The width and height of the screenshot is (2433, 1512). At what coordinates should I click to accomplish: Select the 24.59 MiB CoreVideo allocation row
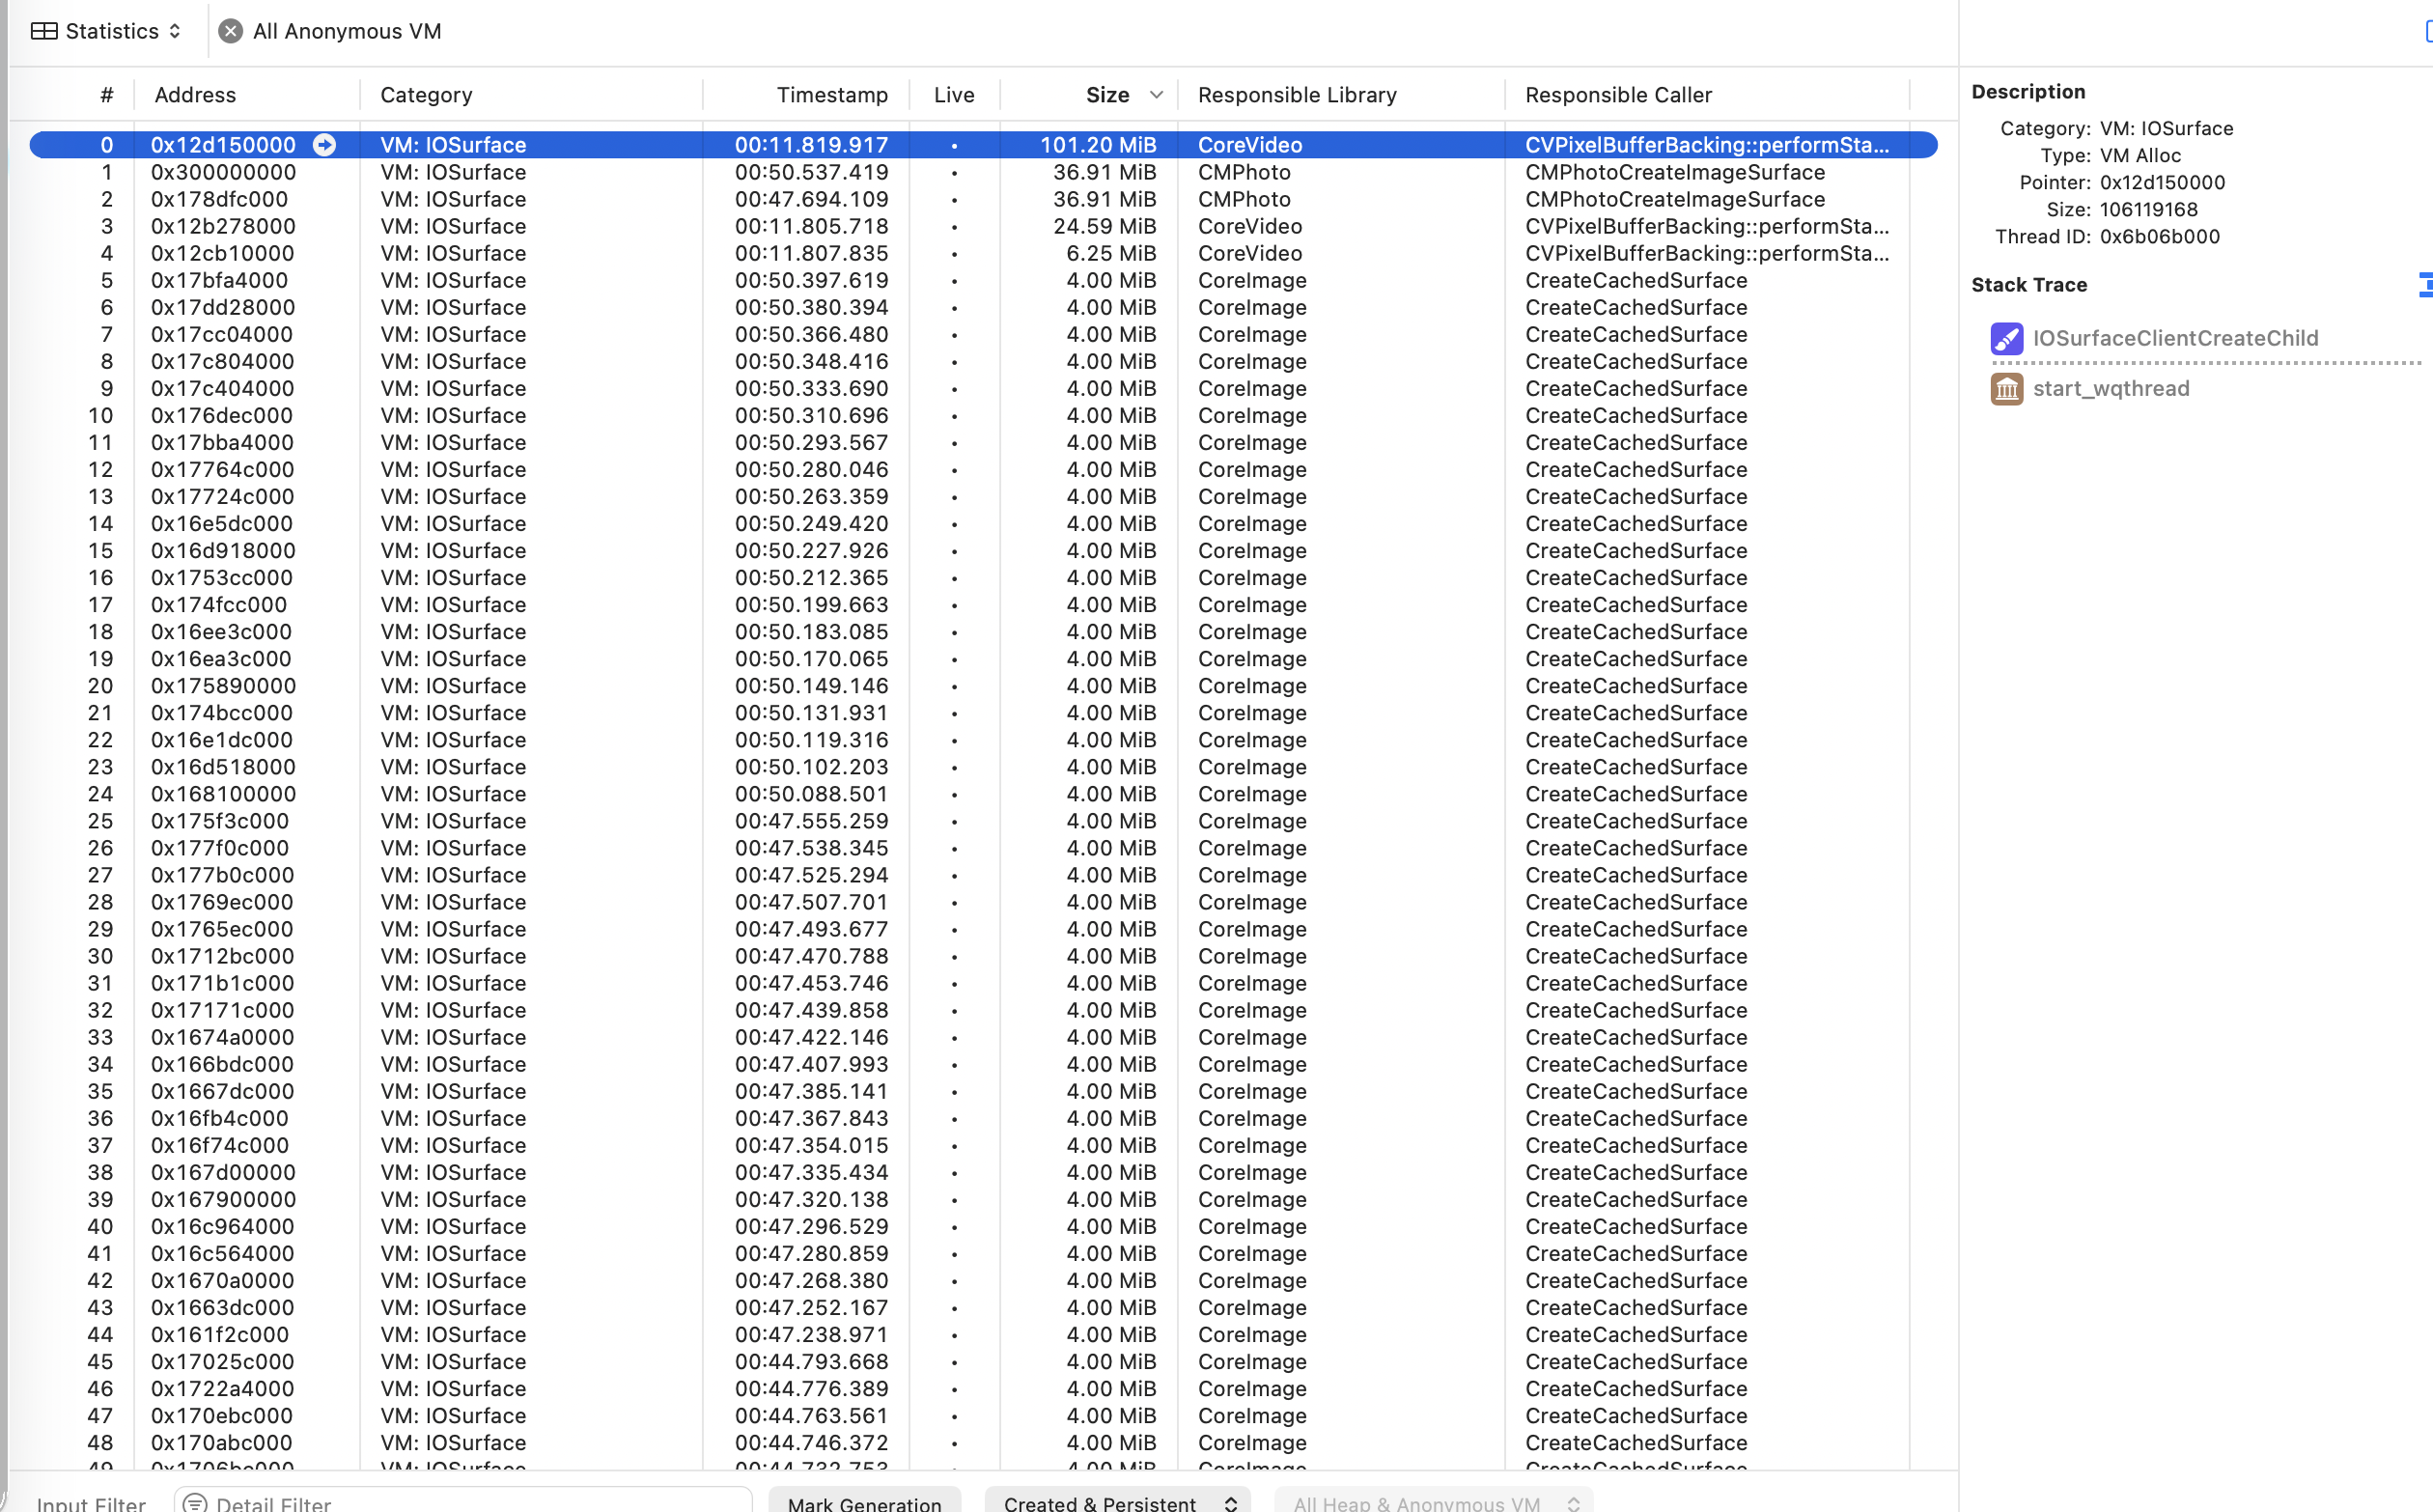point(1104,226)
